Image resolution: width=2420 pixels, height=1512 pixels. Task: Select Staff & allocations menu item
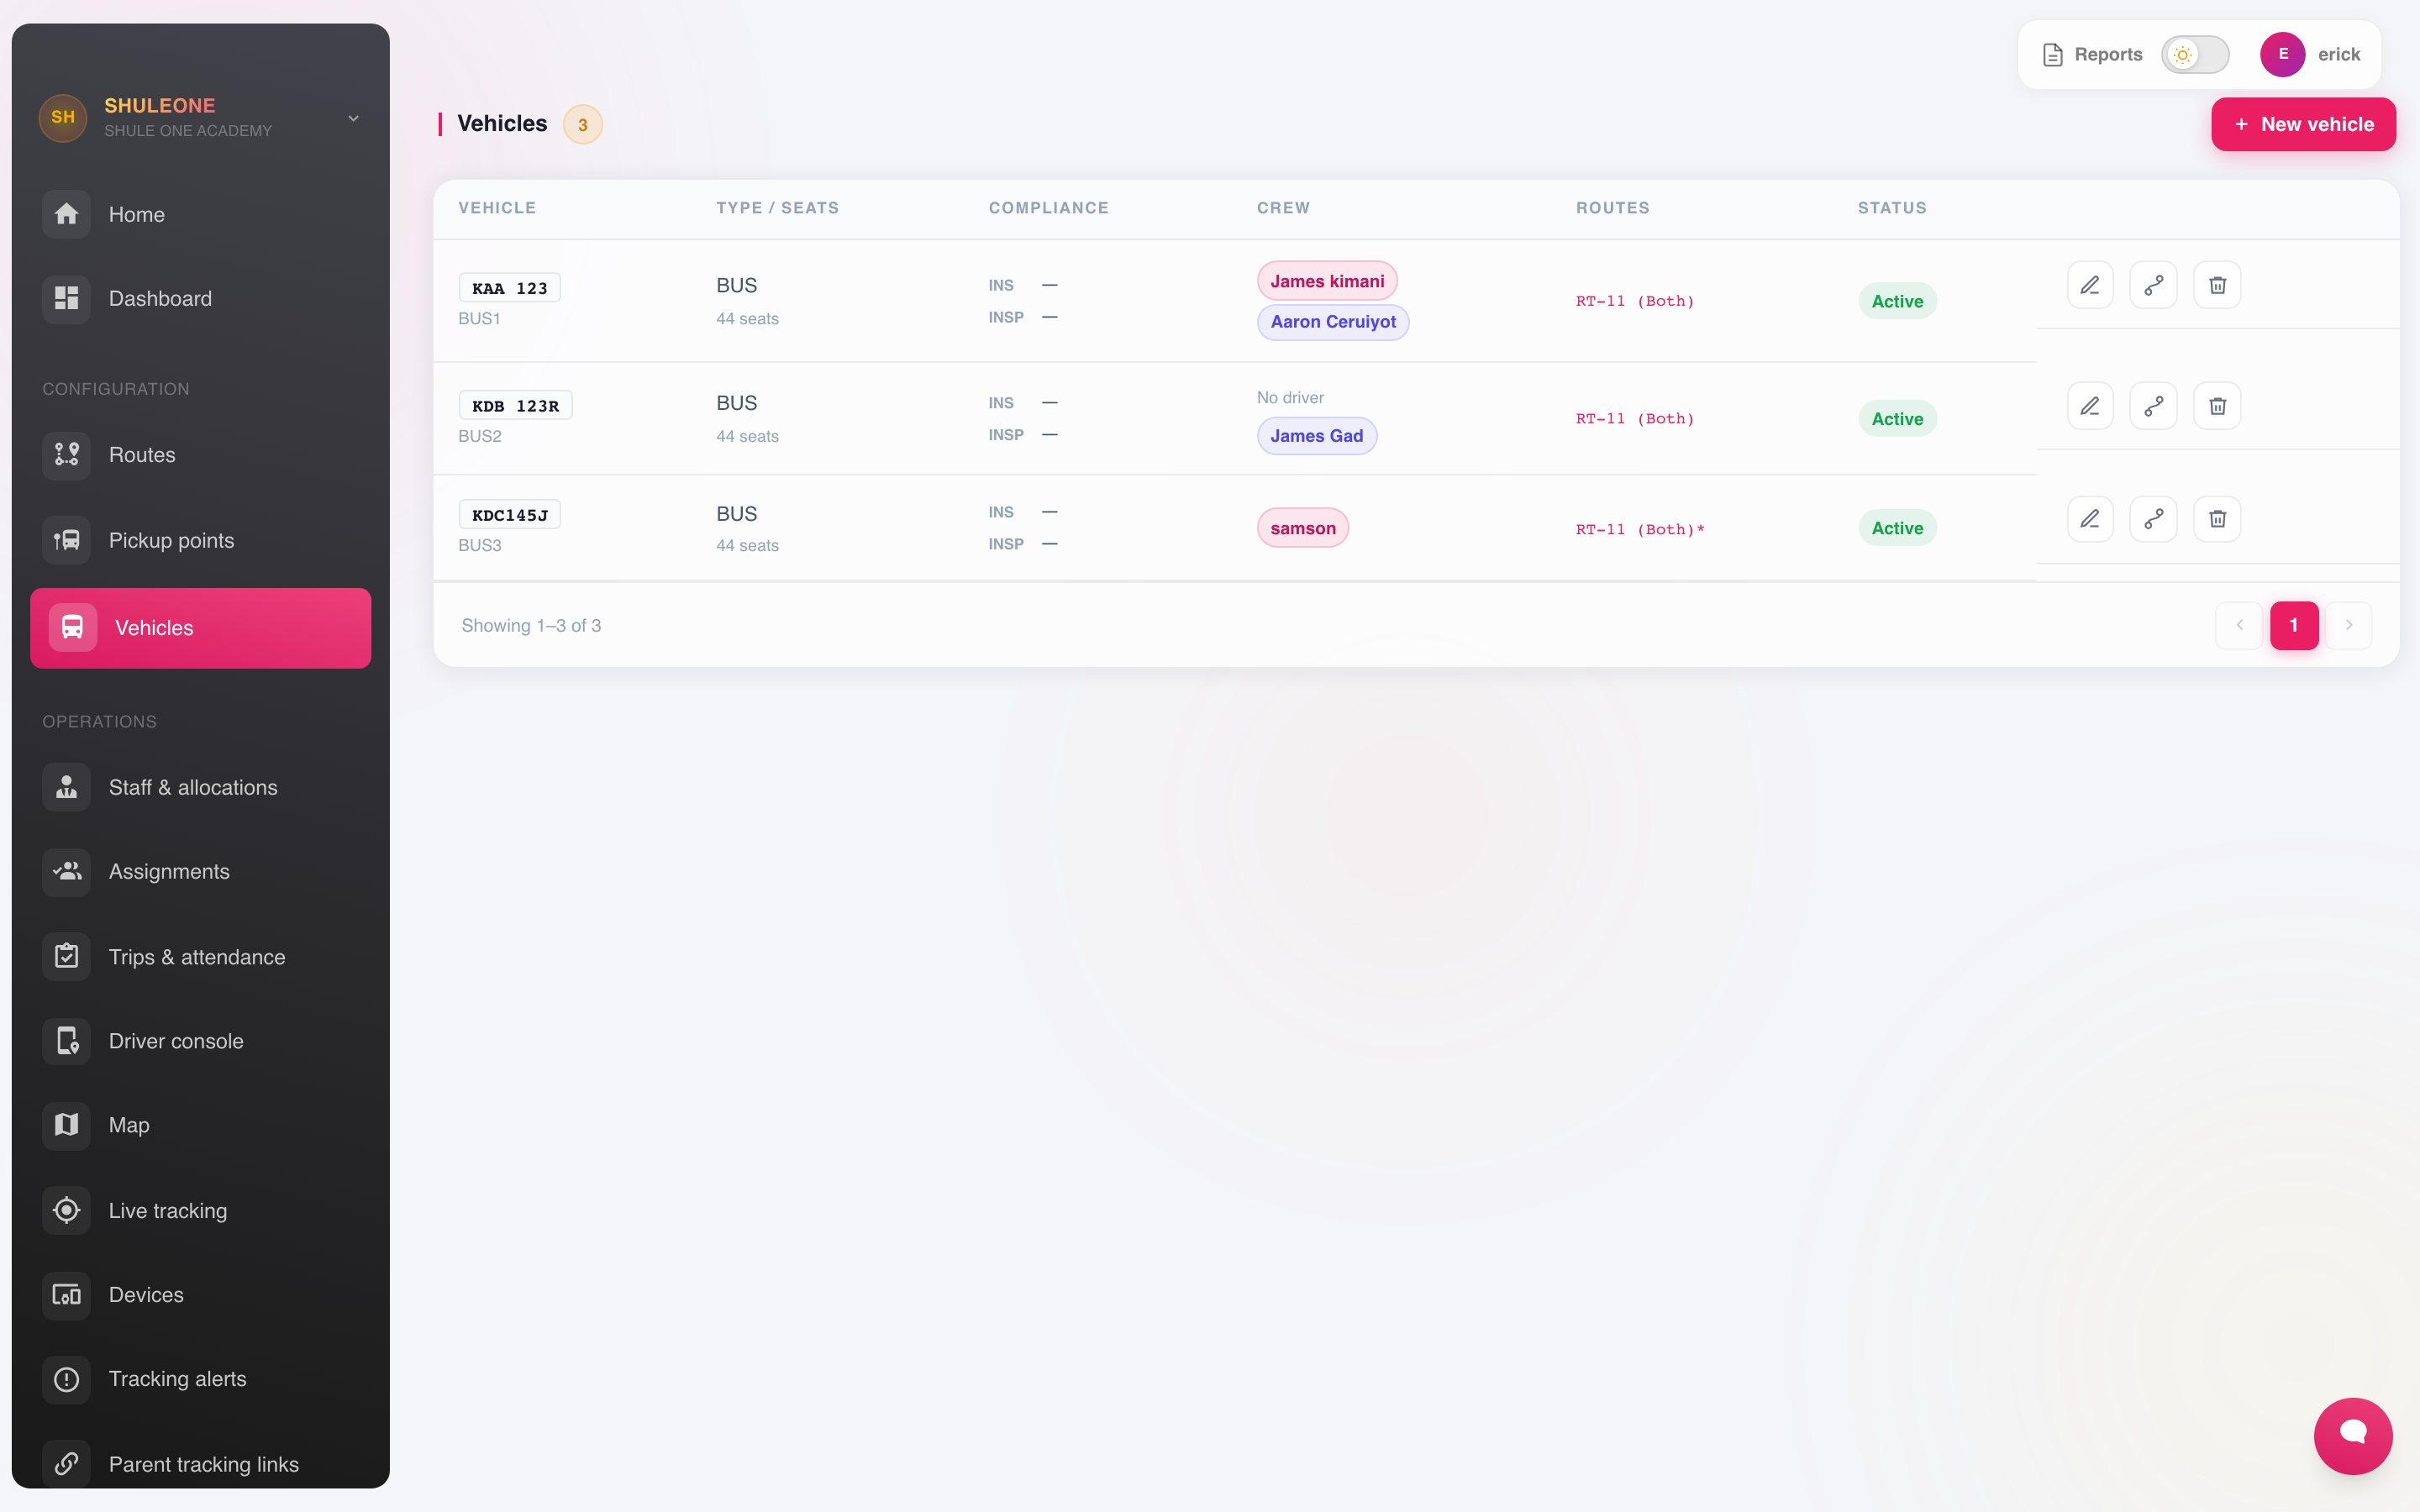[200, 787]
